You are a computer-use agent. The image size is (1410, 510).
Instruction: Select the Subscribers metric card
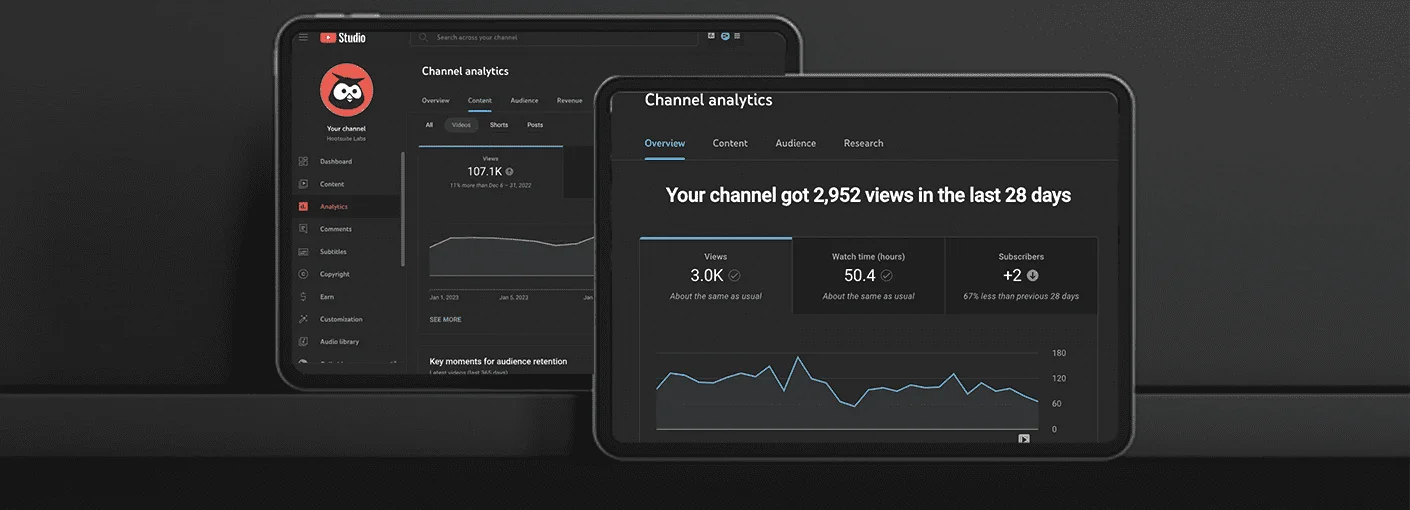pyautogui.click(x=1021, y=276)
